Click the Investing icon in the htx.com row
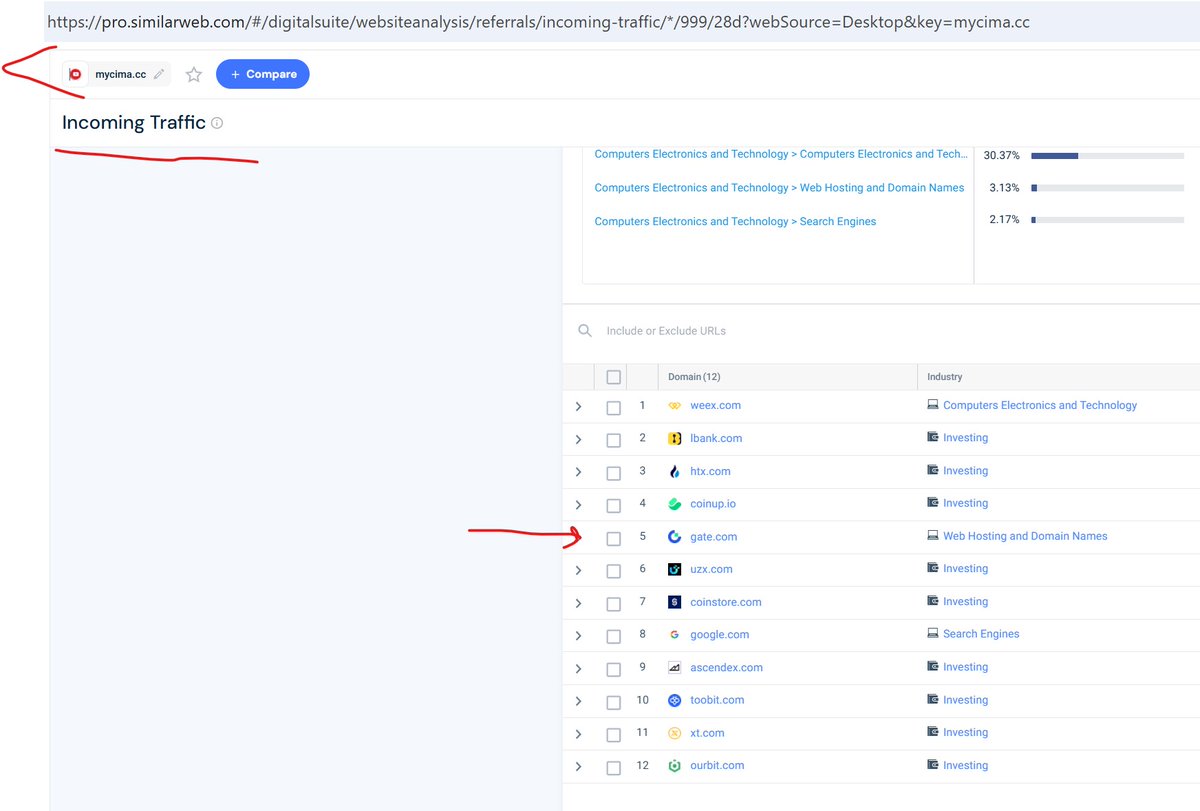Image resolution: width=1200 pixels, height=811 pixels. point(933,470)
